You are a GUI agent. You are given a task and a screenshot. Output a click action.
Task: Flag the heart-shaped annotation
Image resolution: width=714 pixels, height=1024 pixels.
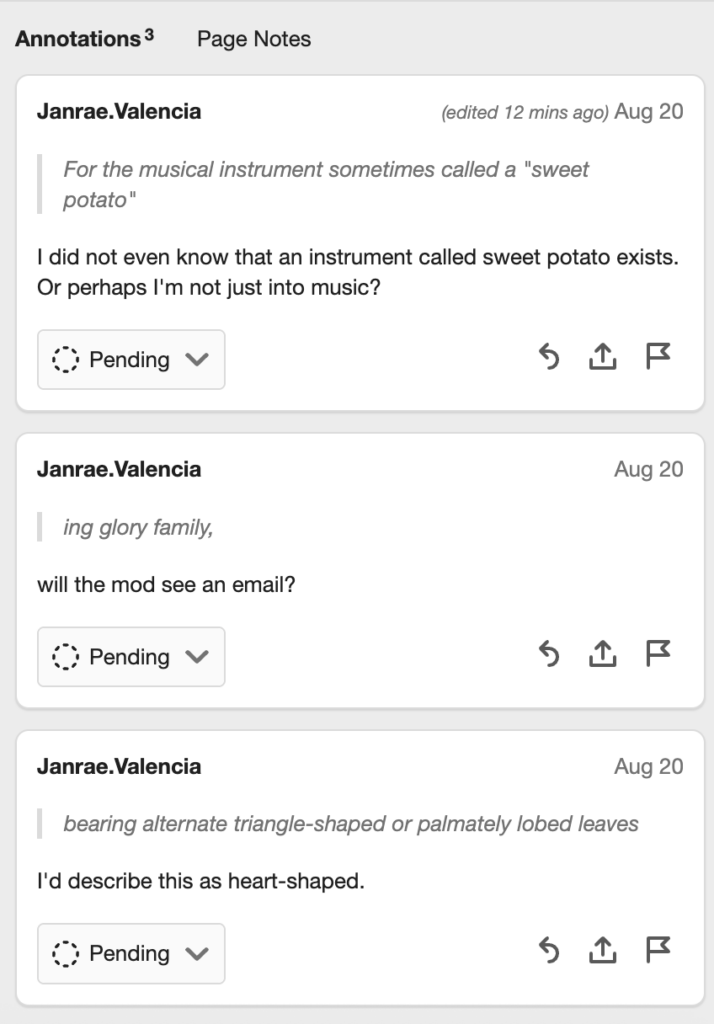[658, 951]
